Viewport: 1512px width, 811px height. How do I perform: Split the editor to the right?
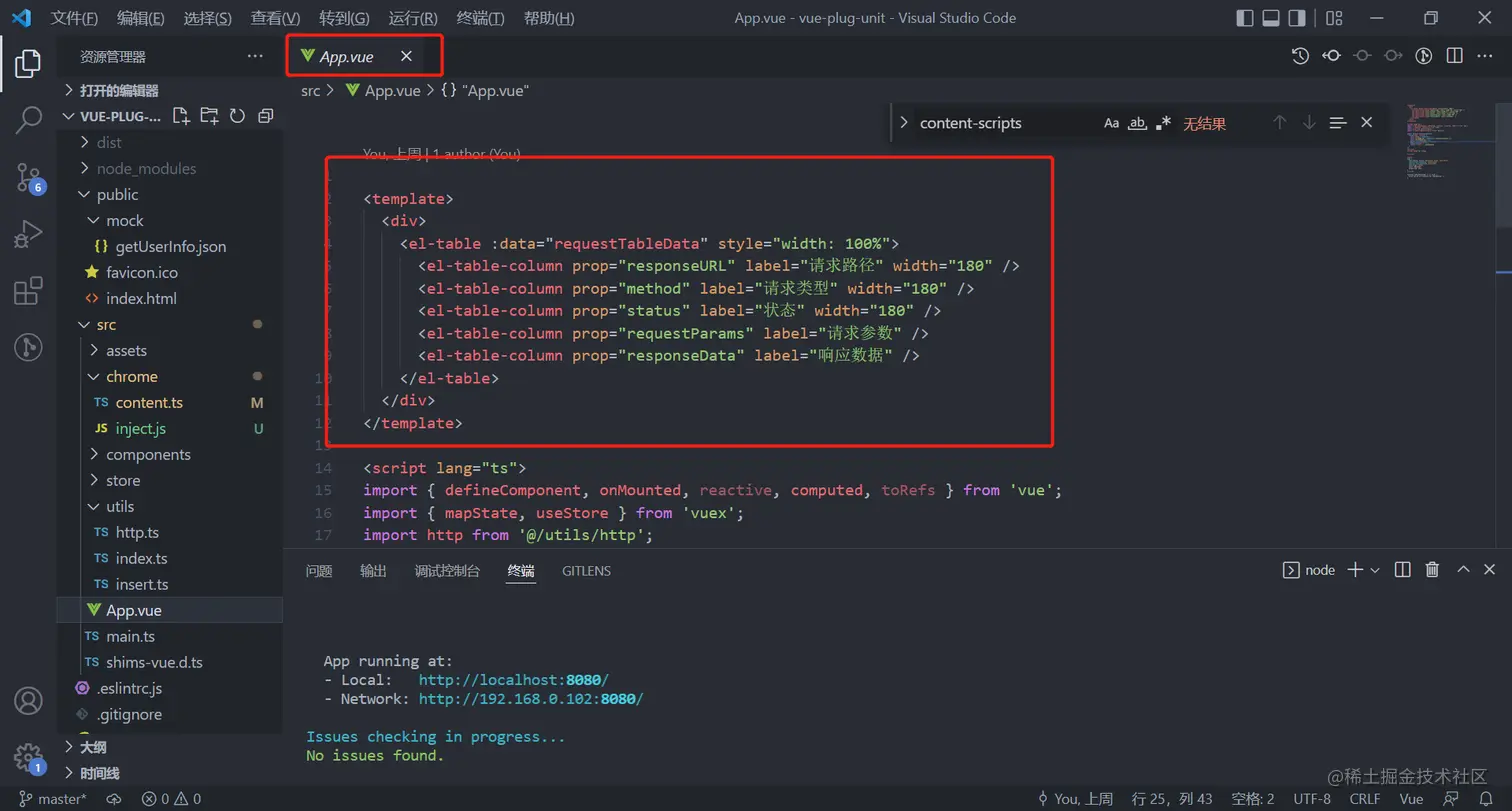[1455, 56]
